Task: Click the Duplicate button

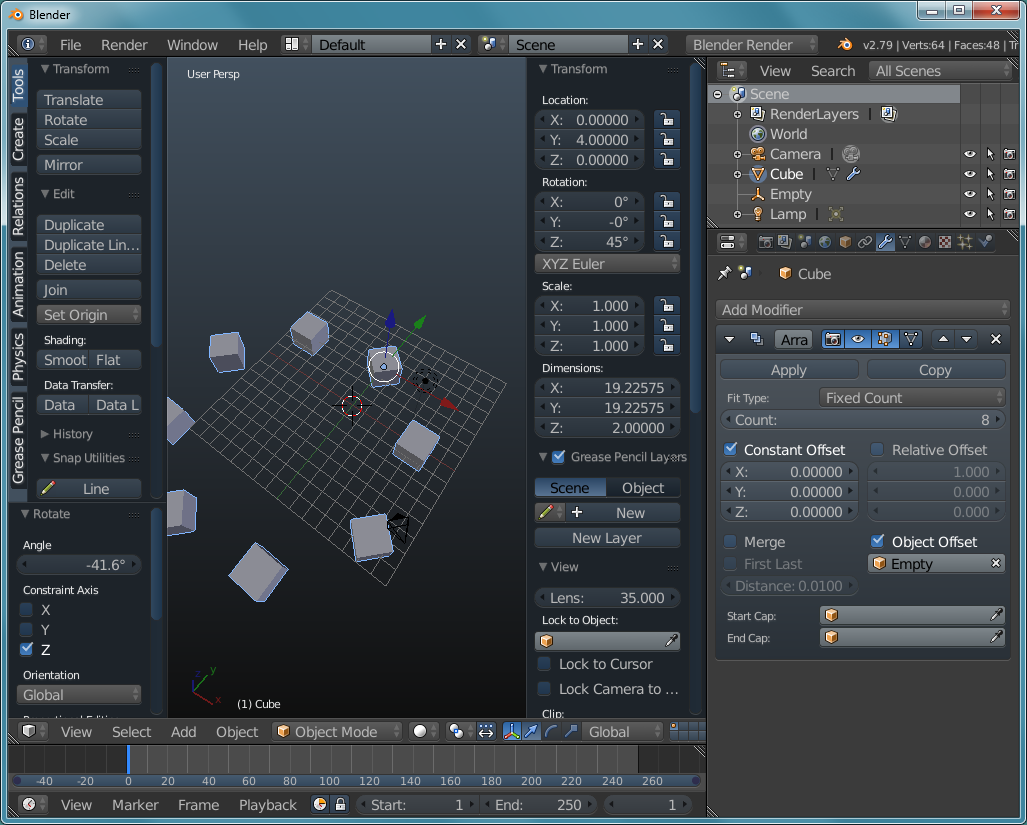Action: click(89, 225)
